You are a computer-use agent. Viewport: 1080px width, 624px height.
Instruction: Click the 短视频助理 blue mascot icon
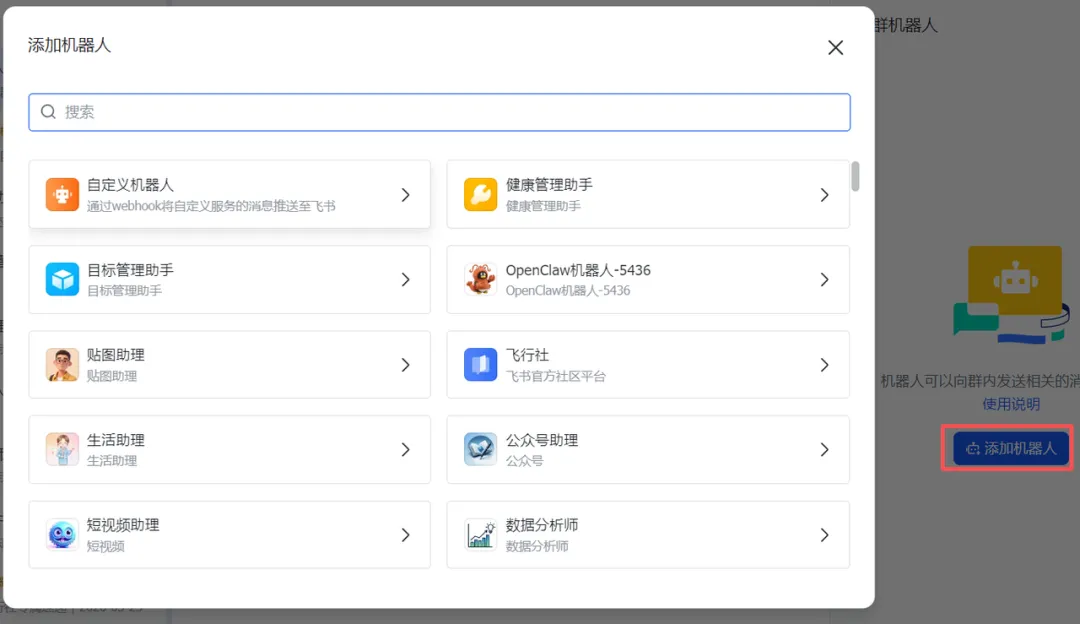click(62, 535)
